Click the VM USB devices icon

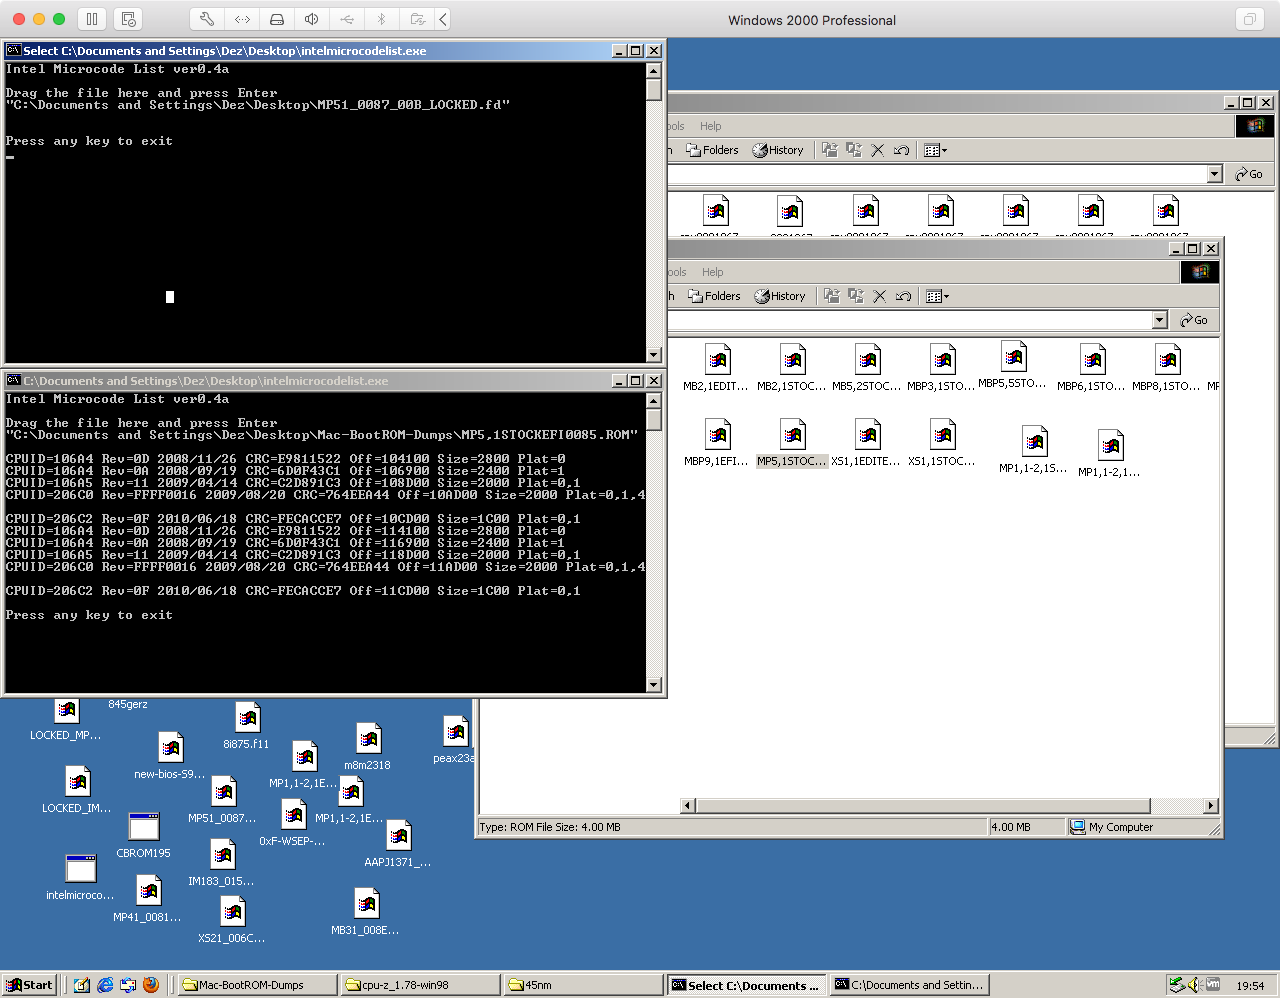(347, 19)
